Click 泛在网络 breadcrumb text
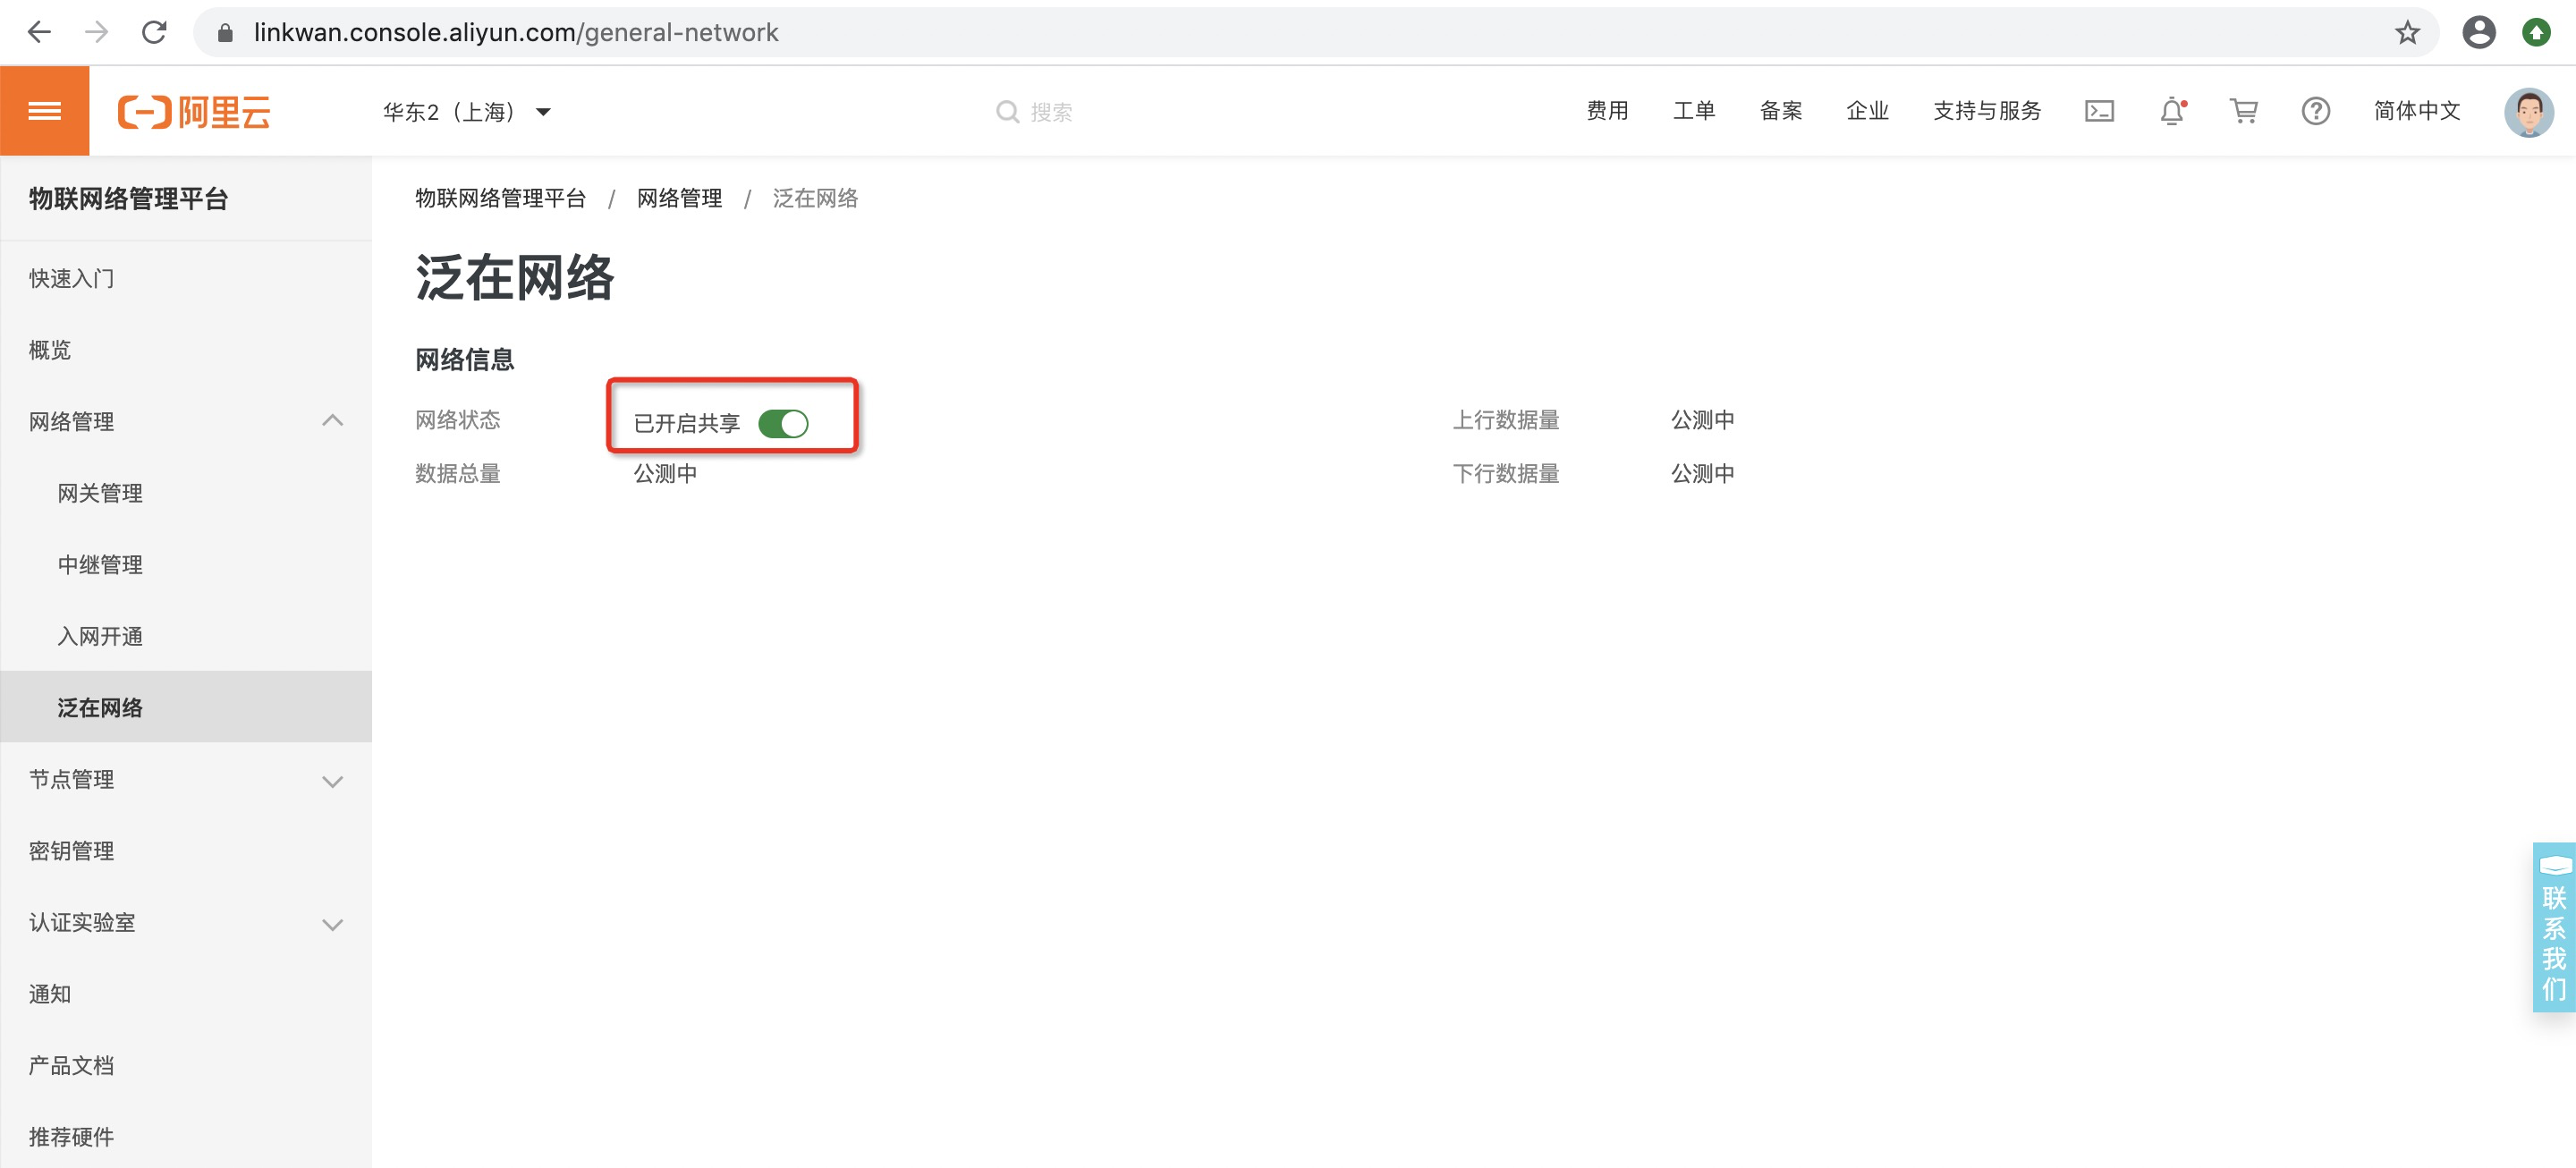 coord(815,198)
